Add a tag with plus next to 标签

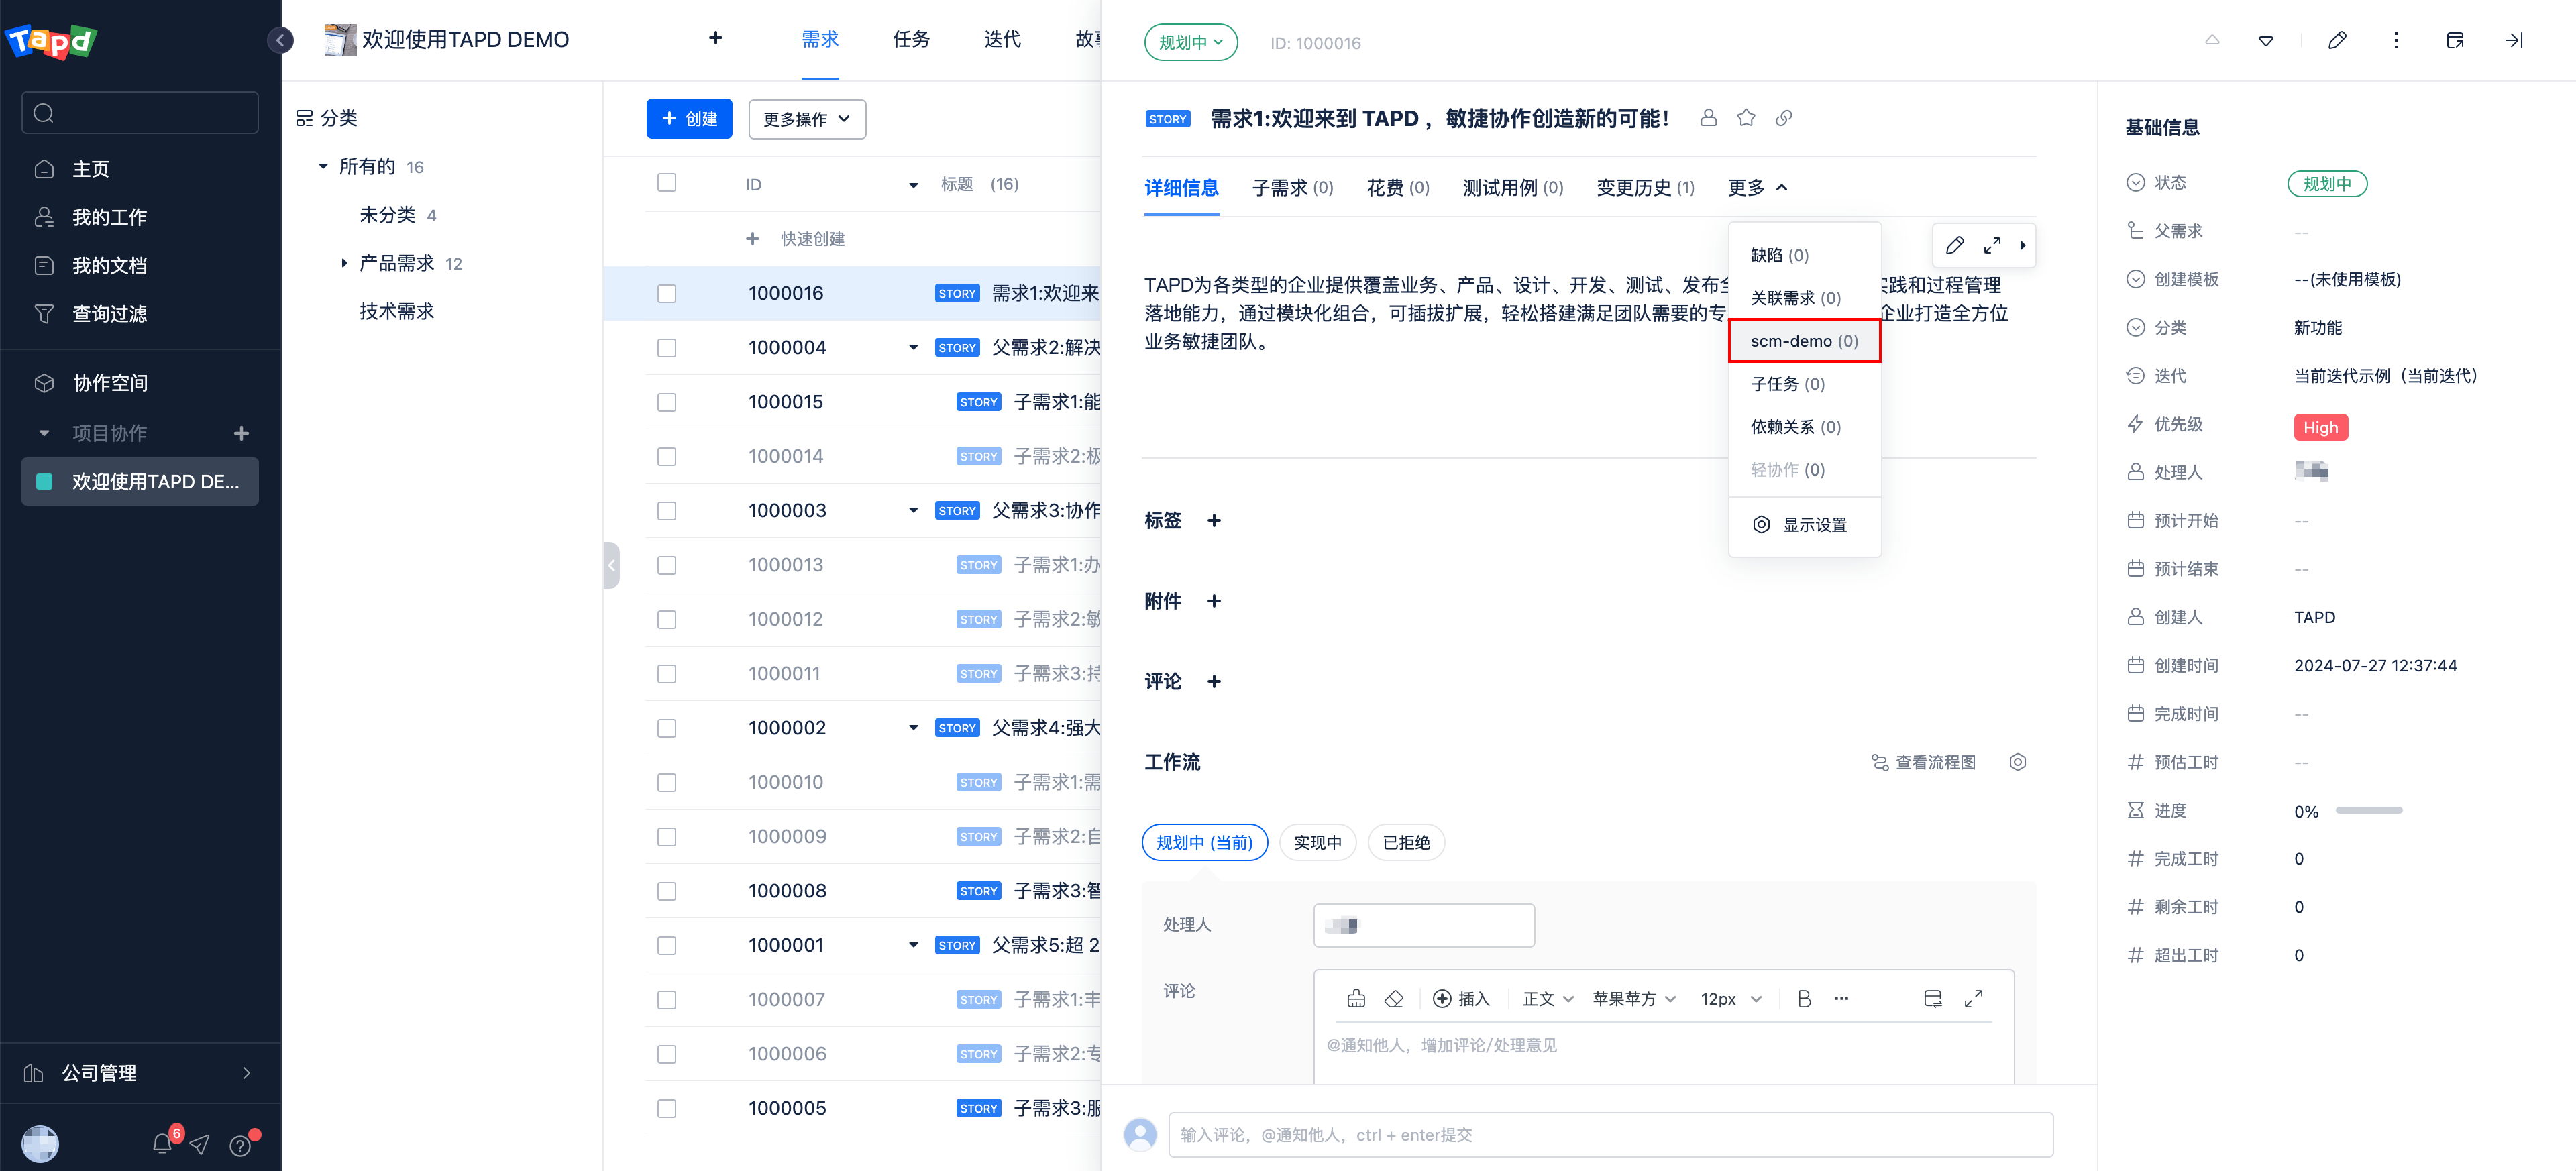1214,520
